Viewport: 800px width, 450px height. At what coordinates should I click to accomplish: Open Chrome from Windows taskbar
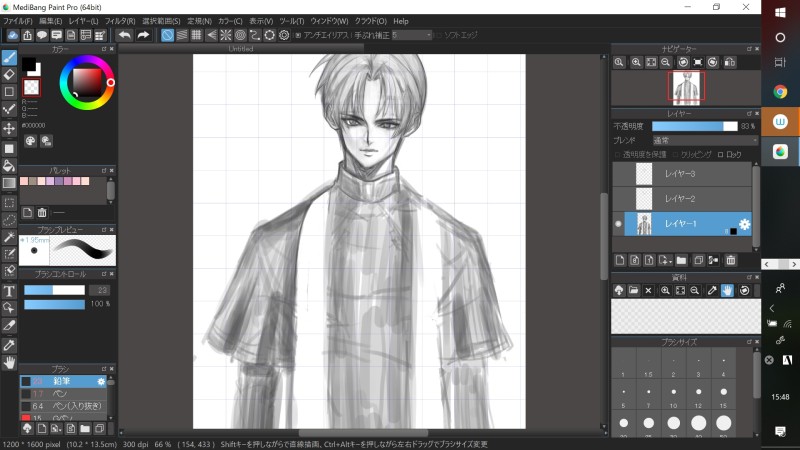[x=780, y=92]
